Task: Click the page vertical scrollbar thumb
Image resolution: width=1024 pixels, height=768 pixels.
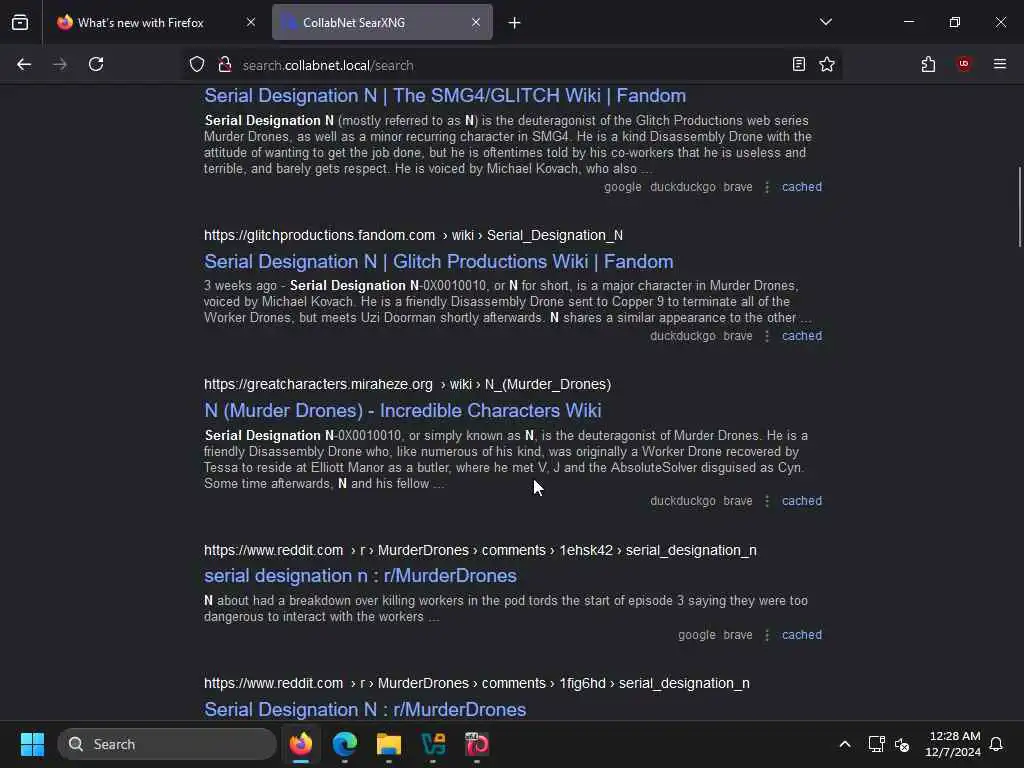Action: click(x=1019, y=206)
